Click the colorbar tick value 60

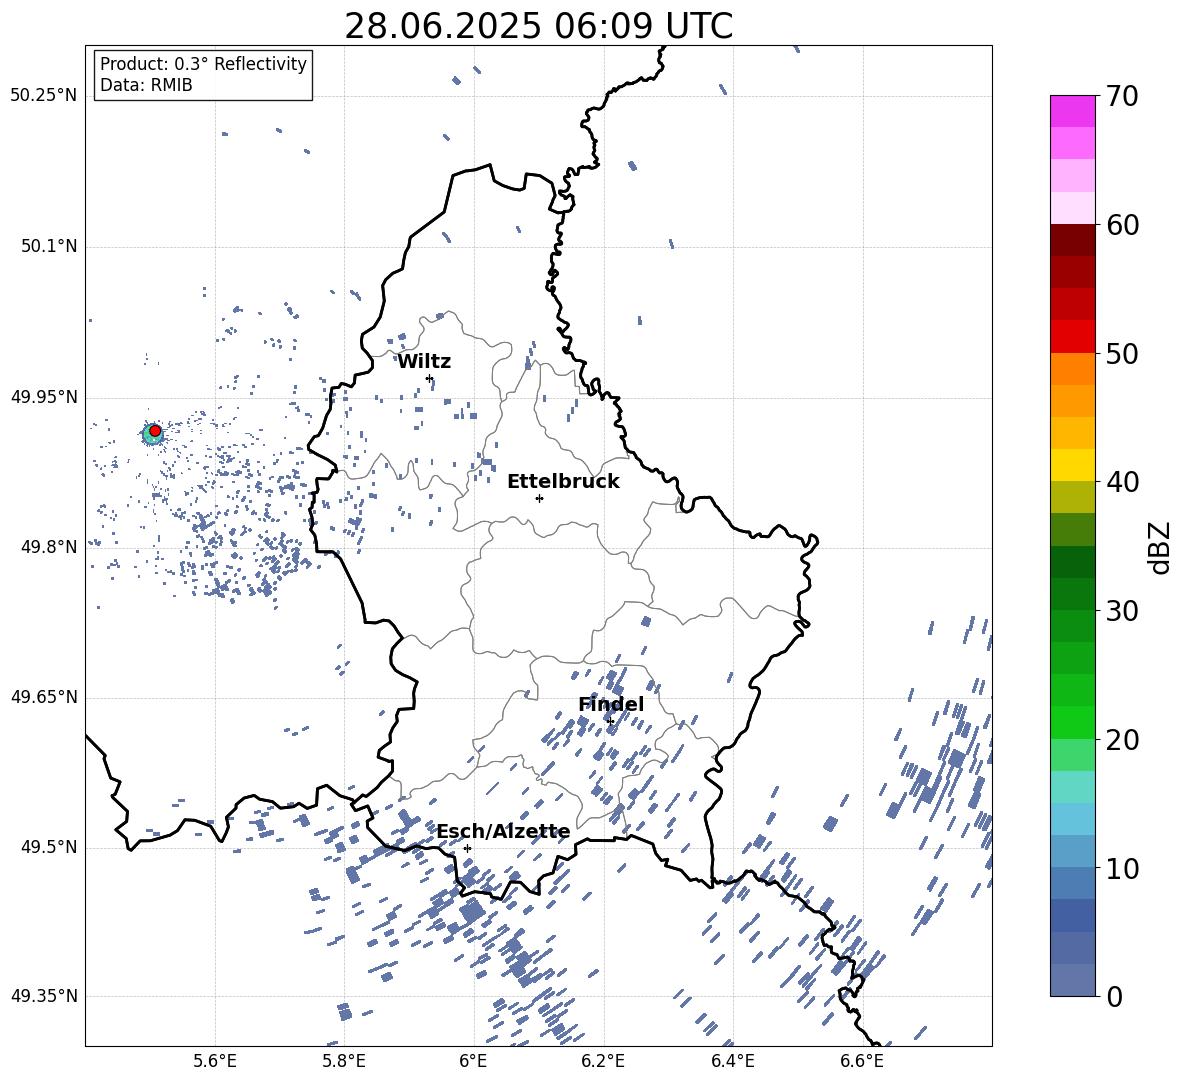(x=1122, y=225)
